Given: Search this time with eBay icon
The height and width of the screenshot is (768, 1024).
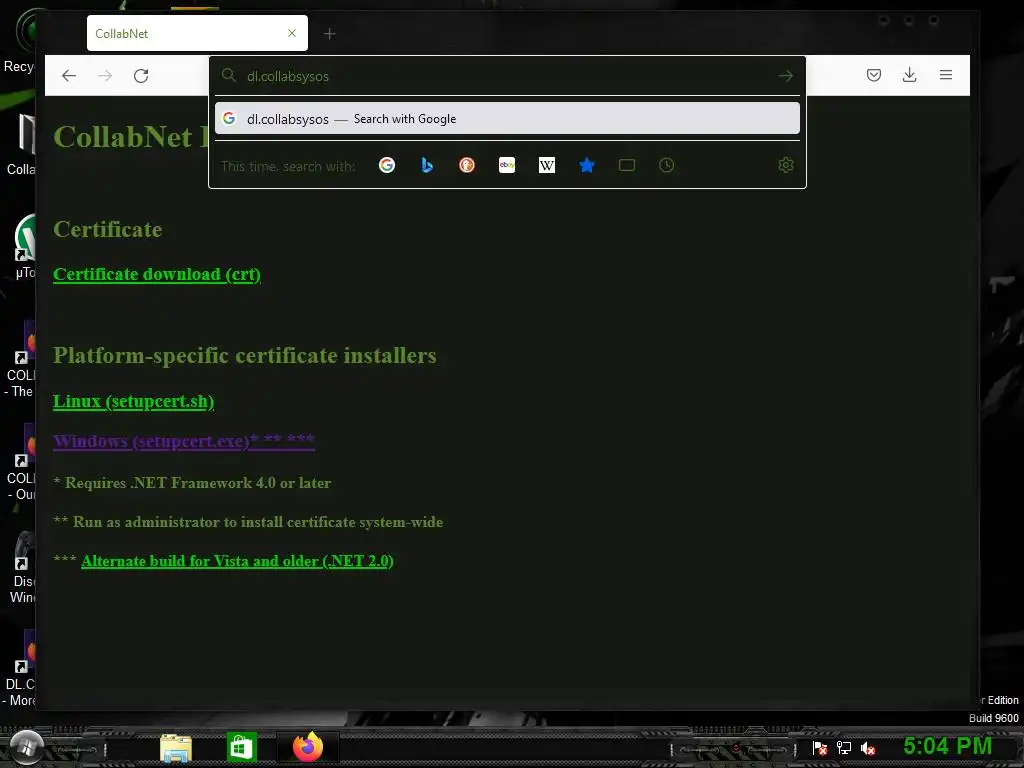Looking at the screenshot, I should [x=507, y=165].
